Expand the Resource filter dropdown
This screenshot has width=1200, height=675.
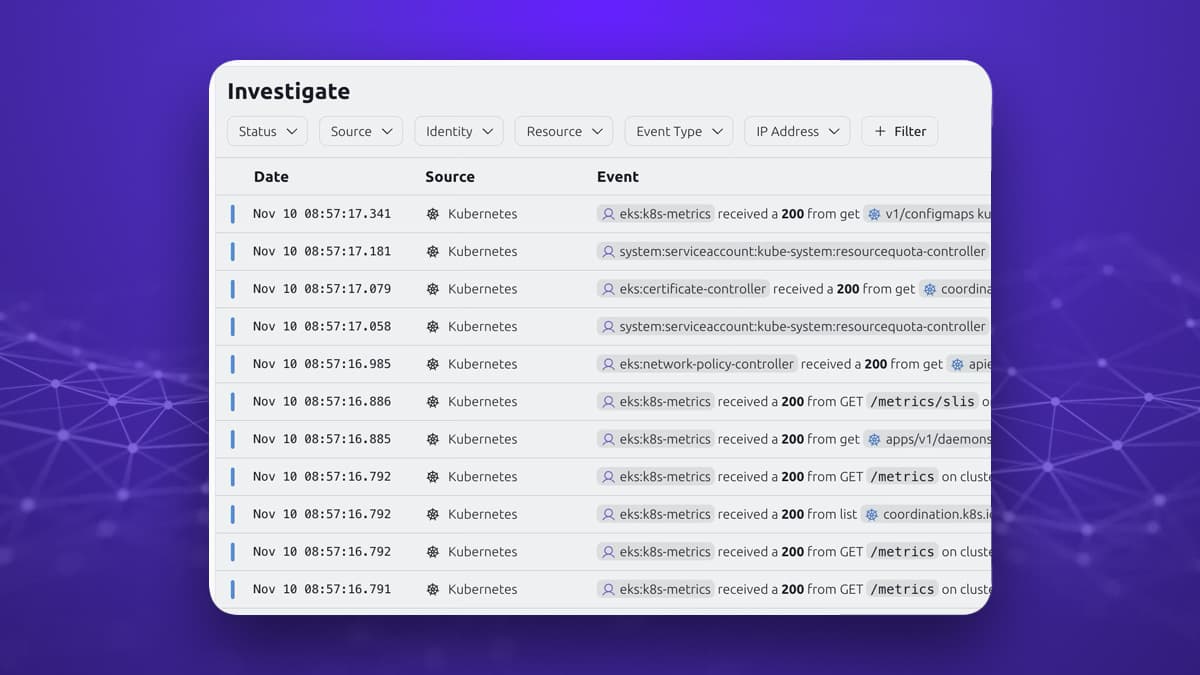563,131
